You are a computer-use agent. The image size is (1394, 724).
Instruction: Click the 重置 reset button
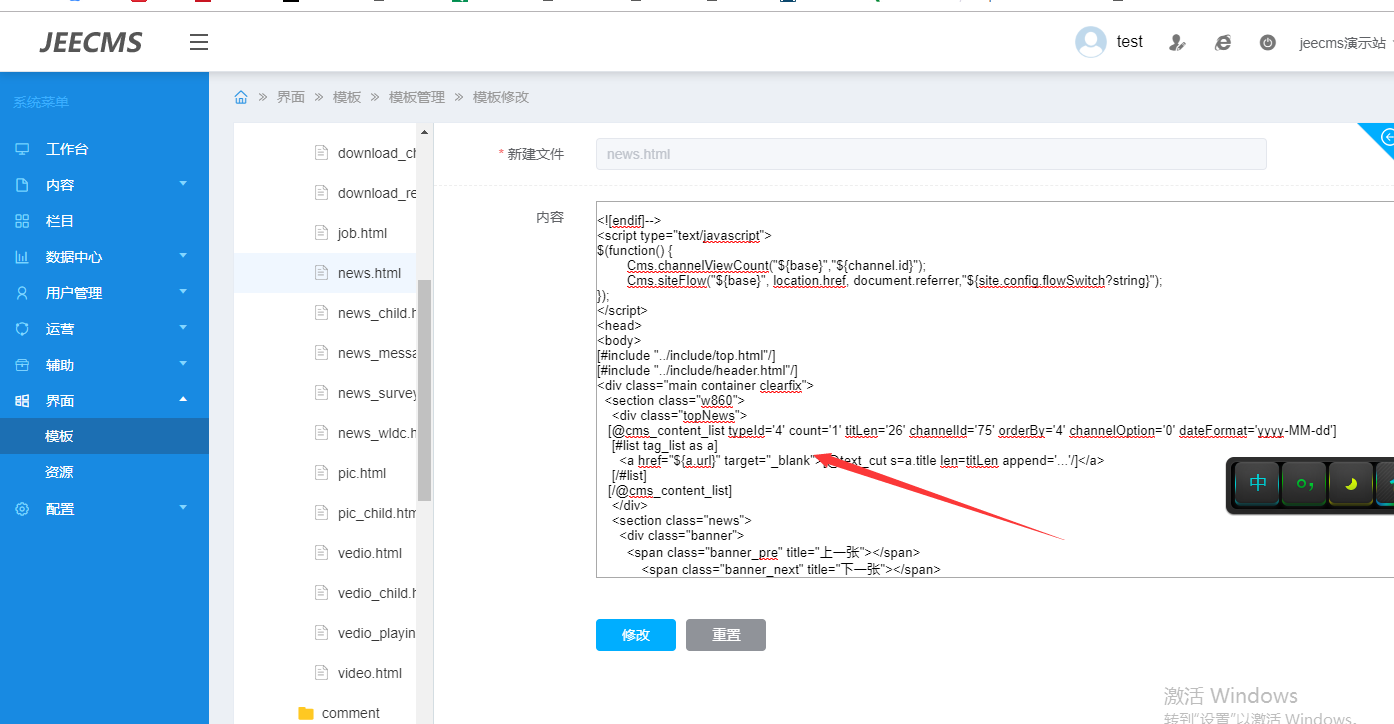(726, 635)
